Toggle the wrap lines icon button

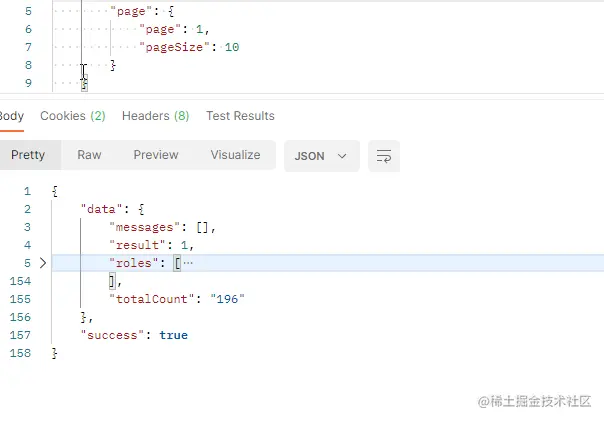pos(384,156)
